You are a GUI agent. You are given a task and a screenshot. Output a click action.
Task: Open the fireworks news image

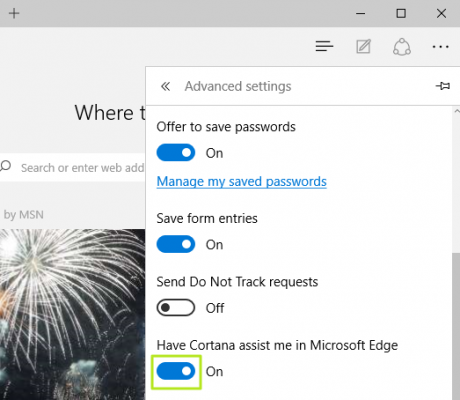pyautogui.click(x=72, y=314)
